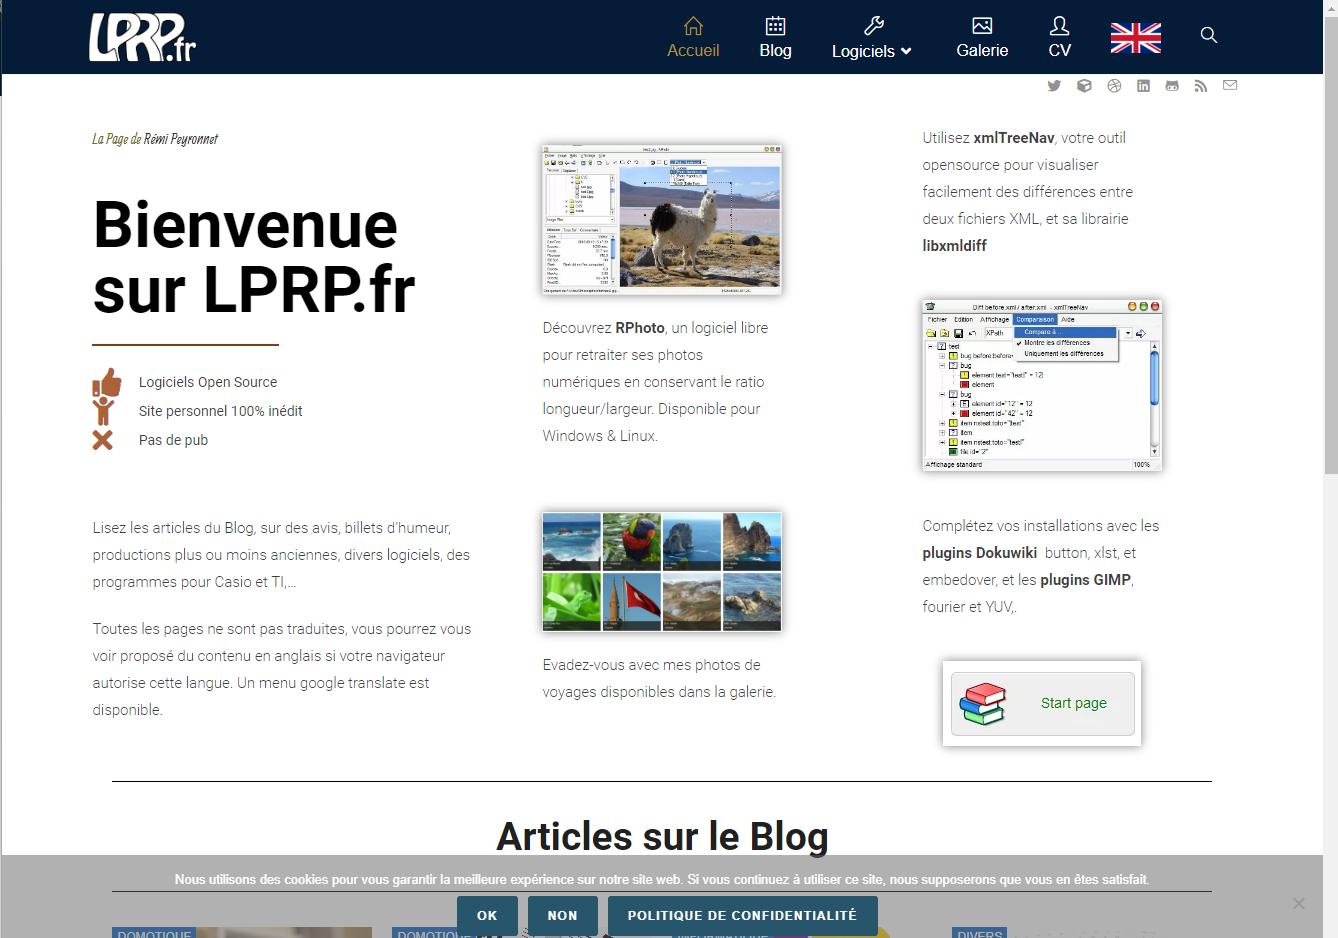Click the La Page de Rémi Peyronnet tagline

tap(155, 139)
